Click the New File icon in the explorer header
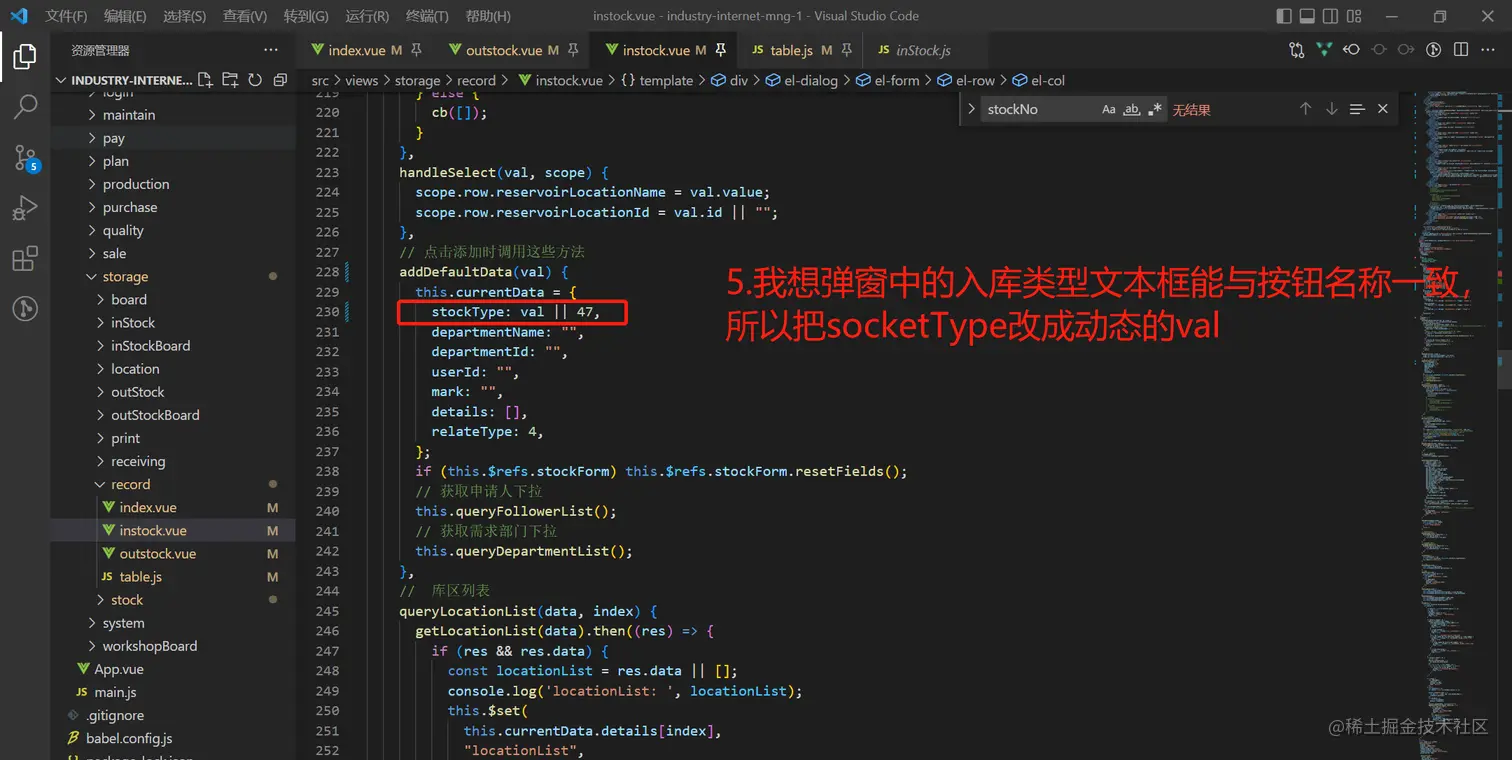 coord(205,80)
